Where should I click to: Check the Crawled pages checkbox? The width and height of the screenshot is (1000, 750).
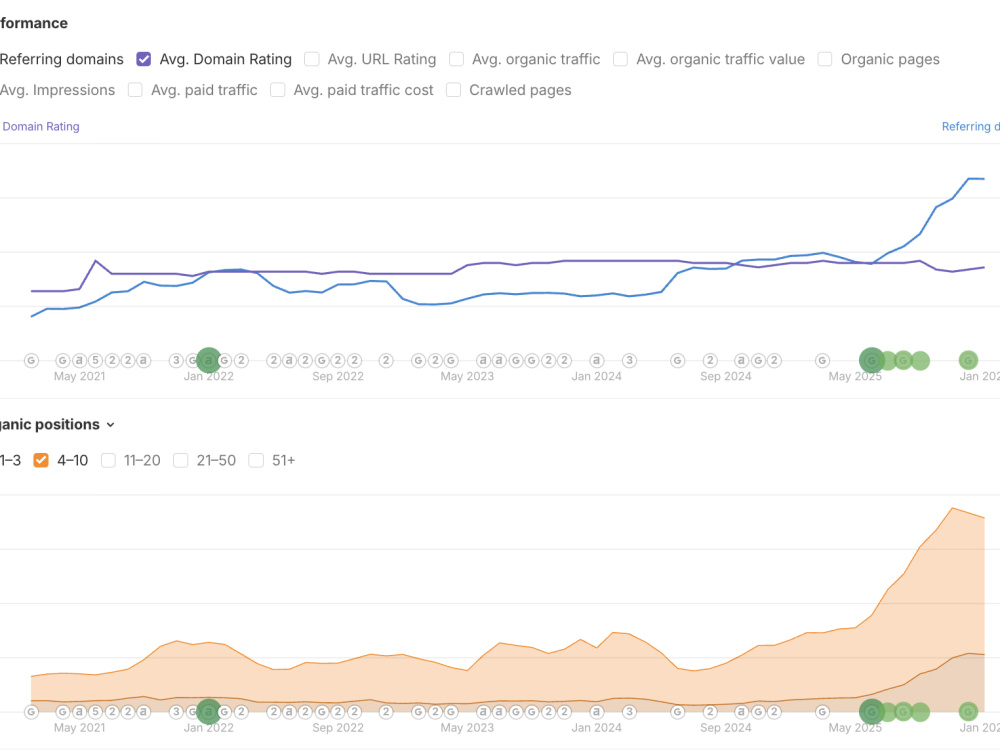tap(453, 90)
